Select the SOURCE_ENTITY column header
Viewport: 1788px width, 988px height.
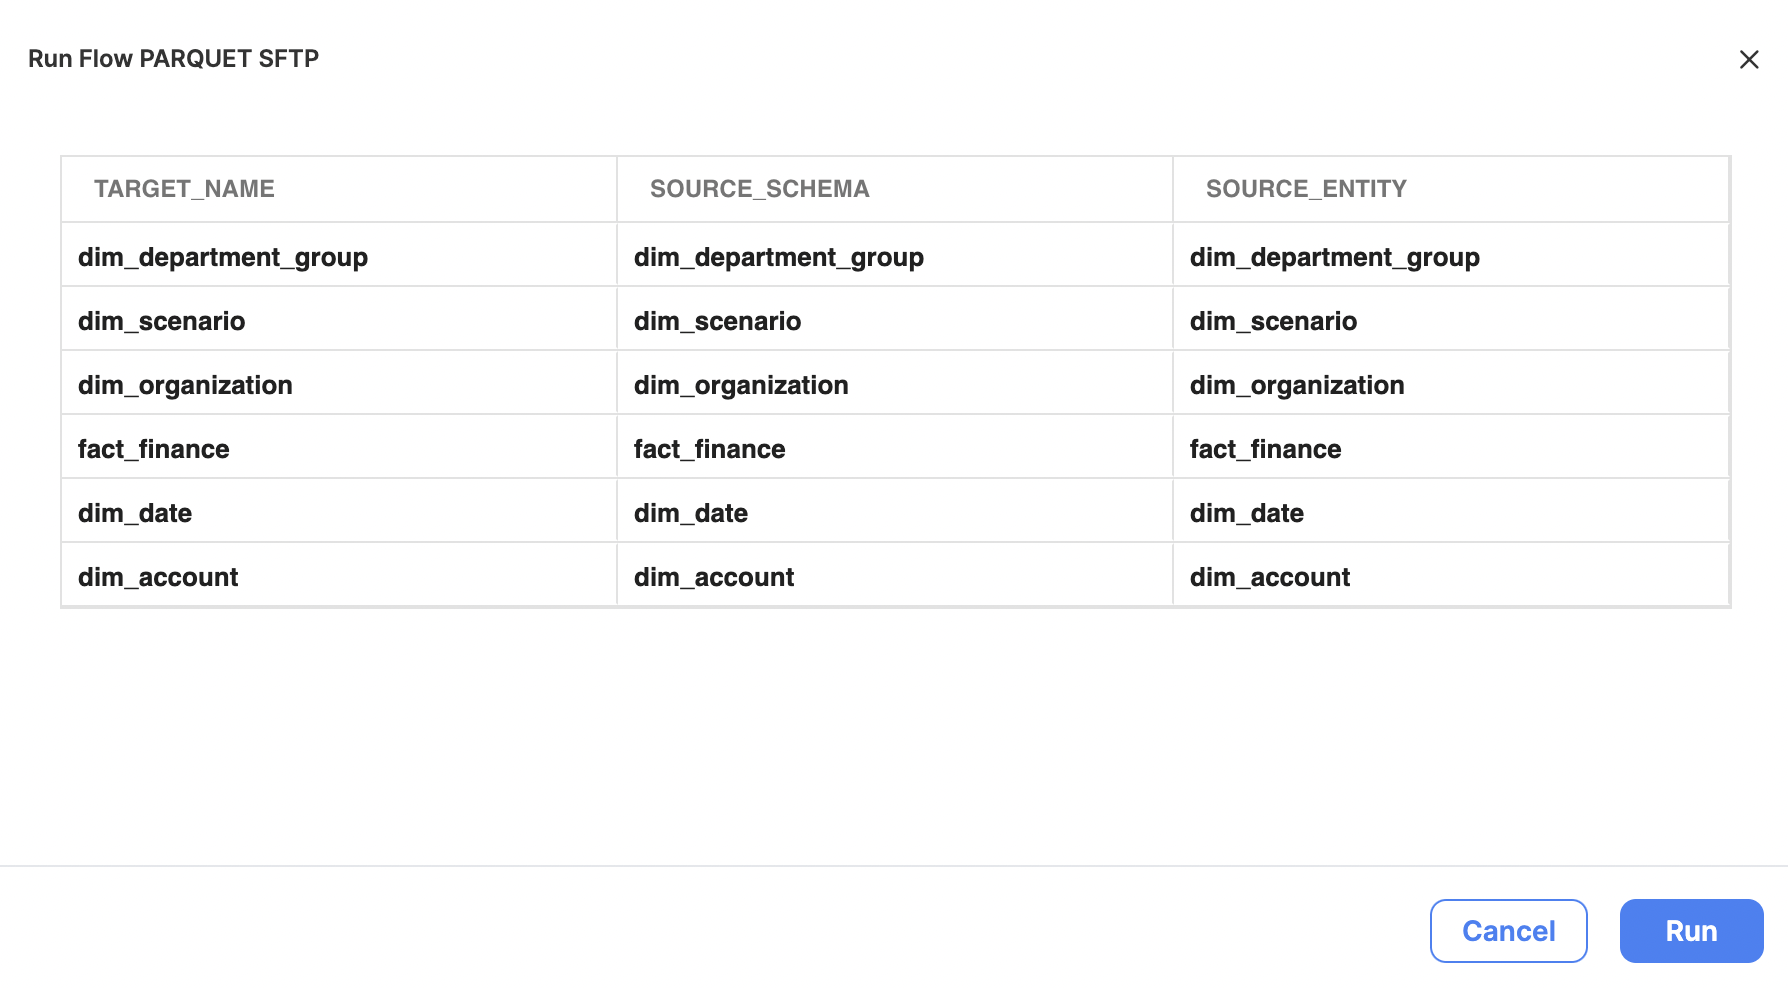click(1306, 189)
